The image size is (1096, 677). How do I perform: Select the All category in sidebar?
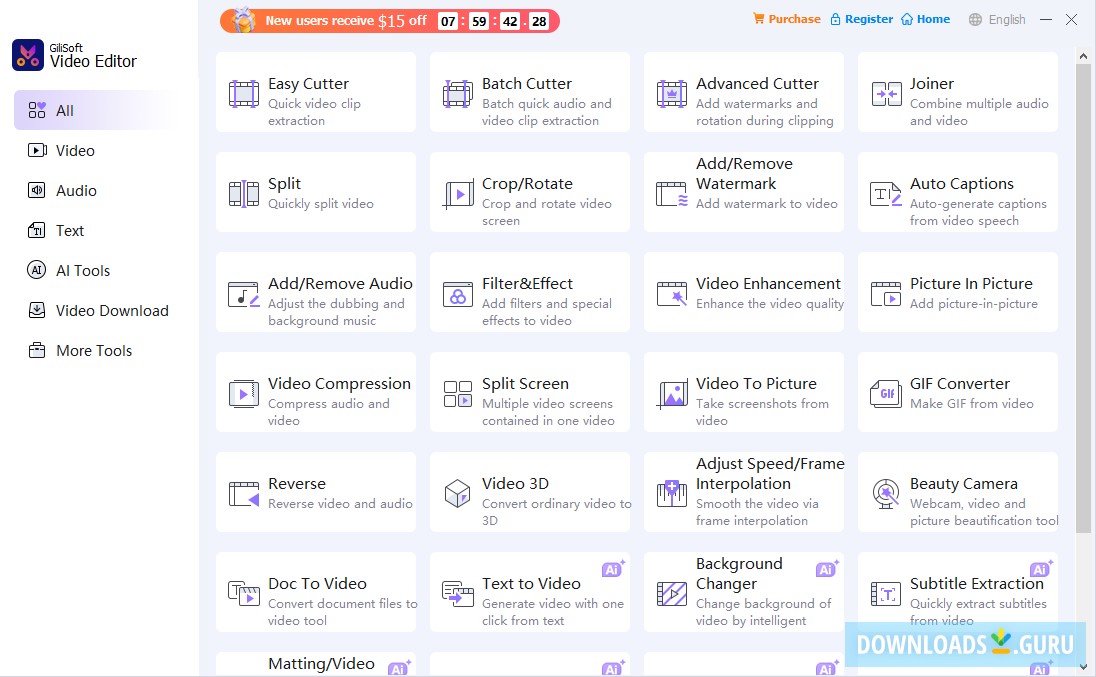[94, 110]
